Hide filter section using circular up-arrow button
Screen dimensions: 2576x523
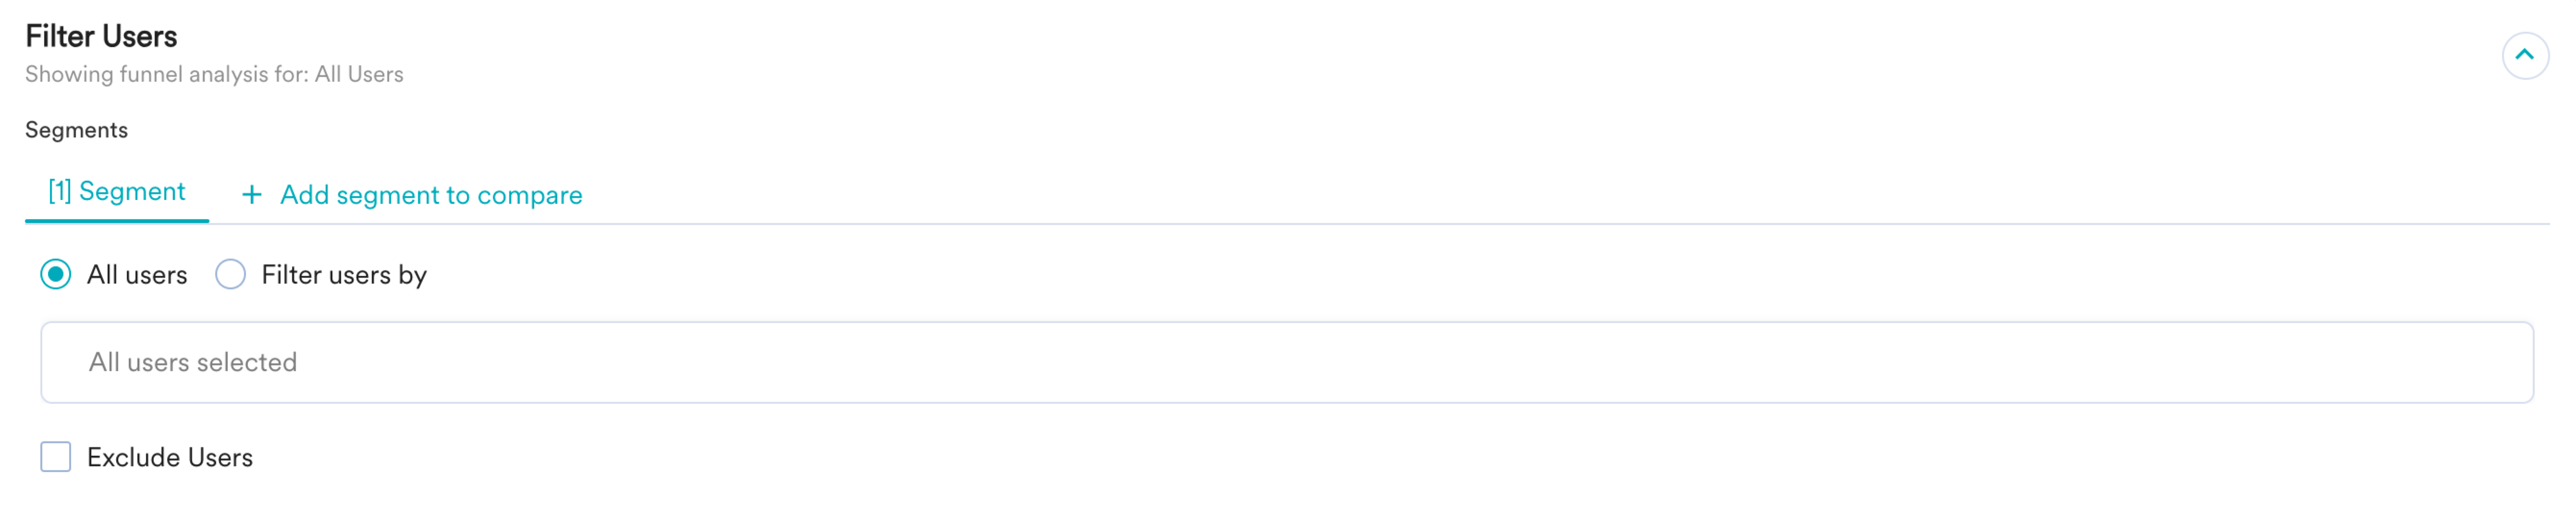[2524, 55]
